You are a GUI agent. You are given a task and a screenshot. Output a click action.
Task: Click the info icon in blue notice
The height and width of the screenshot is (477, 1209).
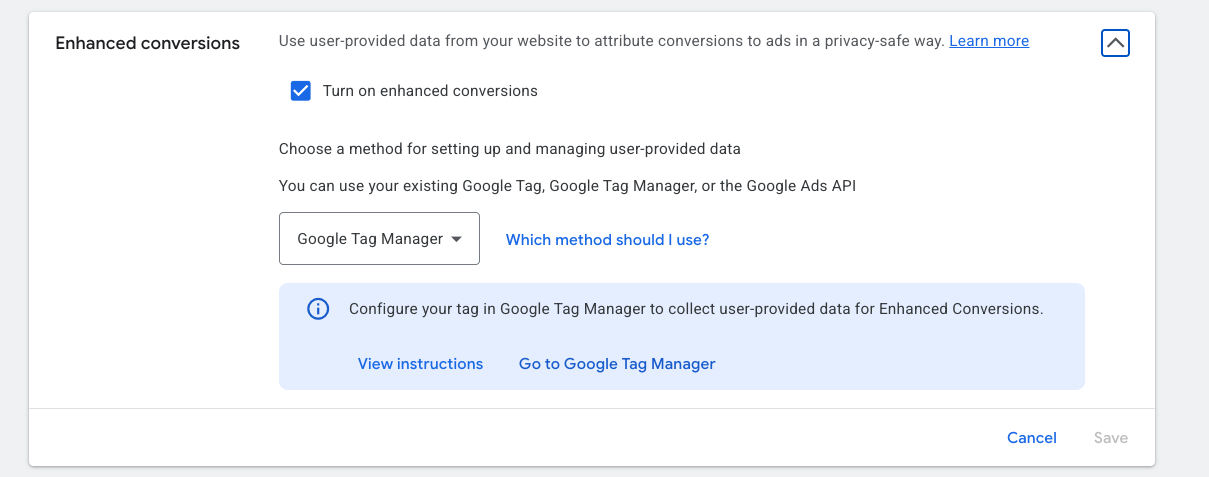point(317,309)
